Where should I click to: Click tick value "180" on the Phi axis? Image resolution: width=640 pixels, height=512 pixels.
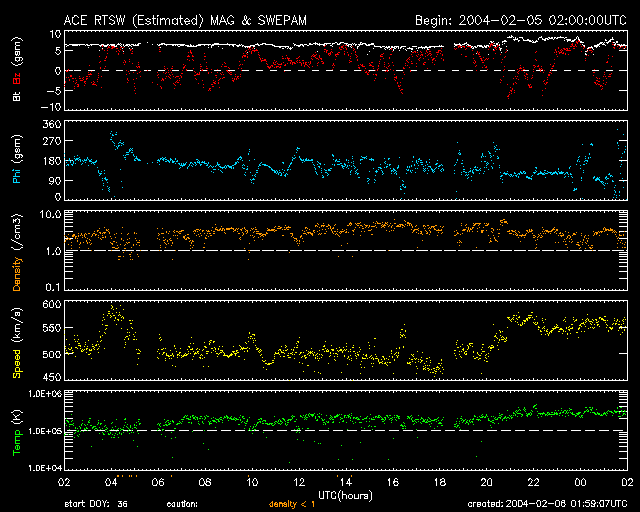click(x=51, y=161)
